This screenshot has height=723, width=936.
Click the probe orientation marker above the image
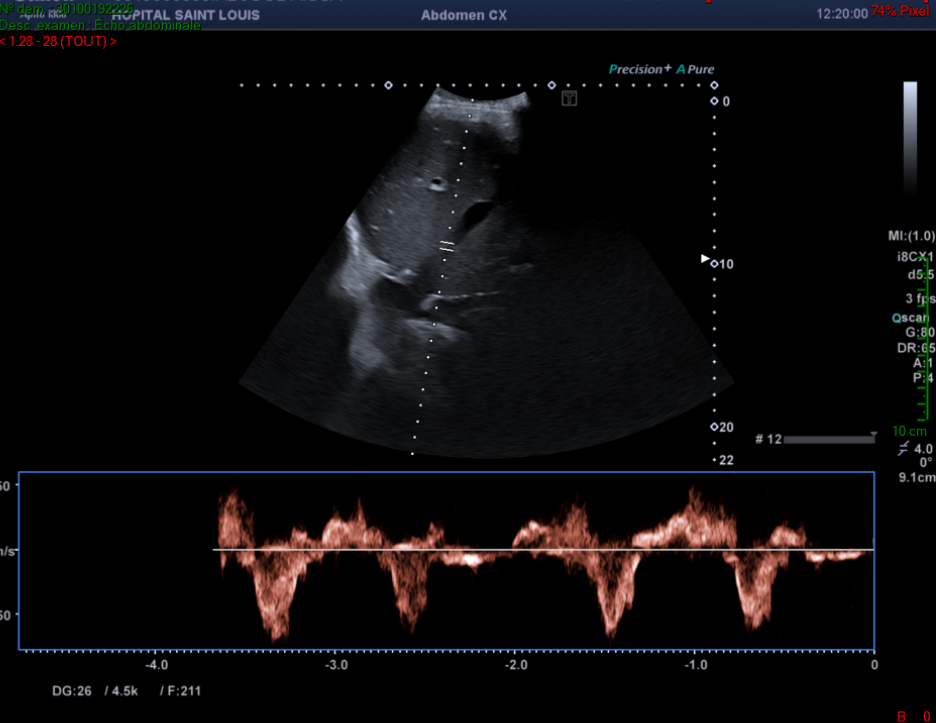pos(569,98)
